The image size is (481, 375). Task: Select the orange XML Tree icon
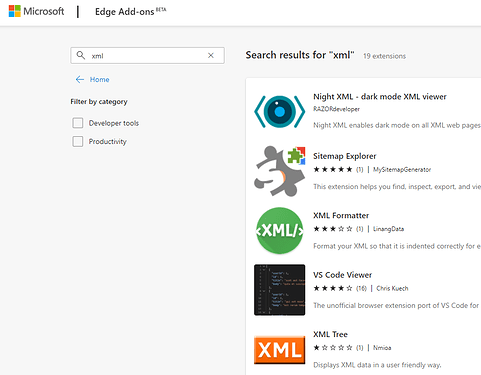pyautogui.click(x=279, y=350)
